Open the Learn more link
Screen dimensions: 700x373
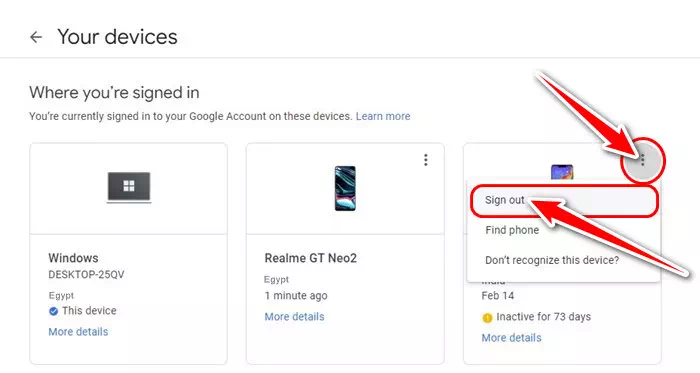click(383, 116)
